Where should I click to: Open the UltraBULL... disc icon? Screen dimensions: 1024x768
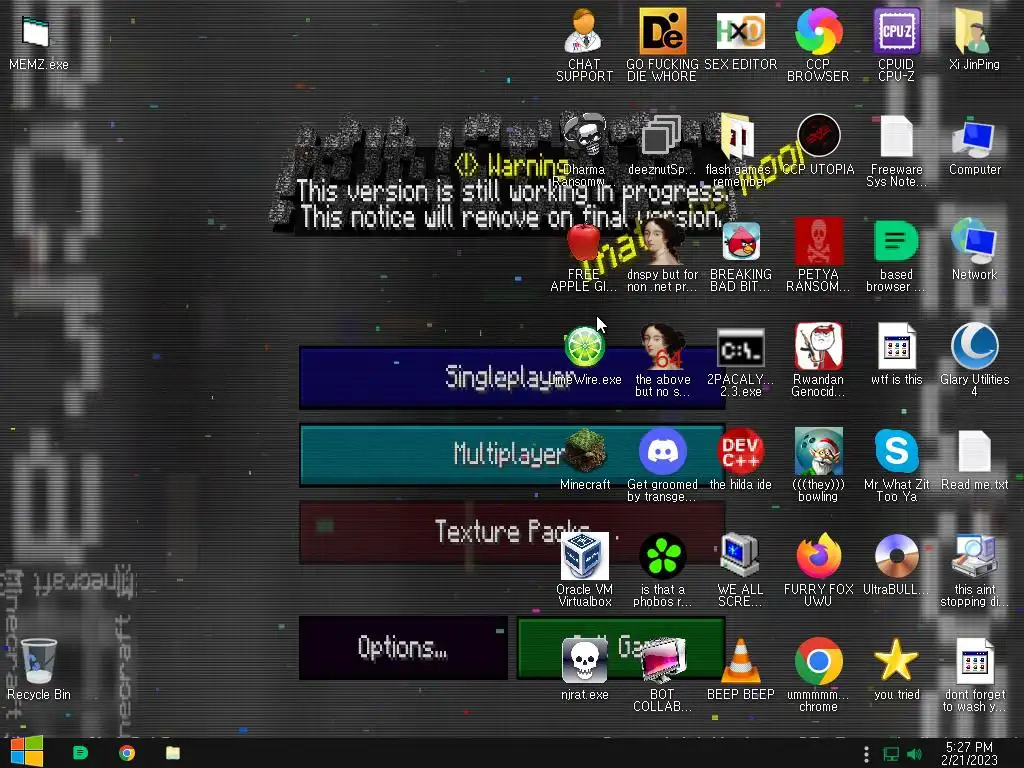[x=896, y=556]
